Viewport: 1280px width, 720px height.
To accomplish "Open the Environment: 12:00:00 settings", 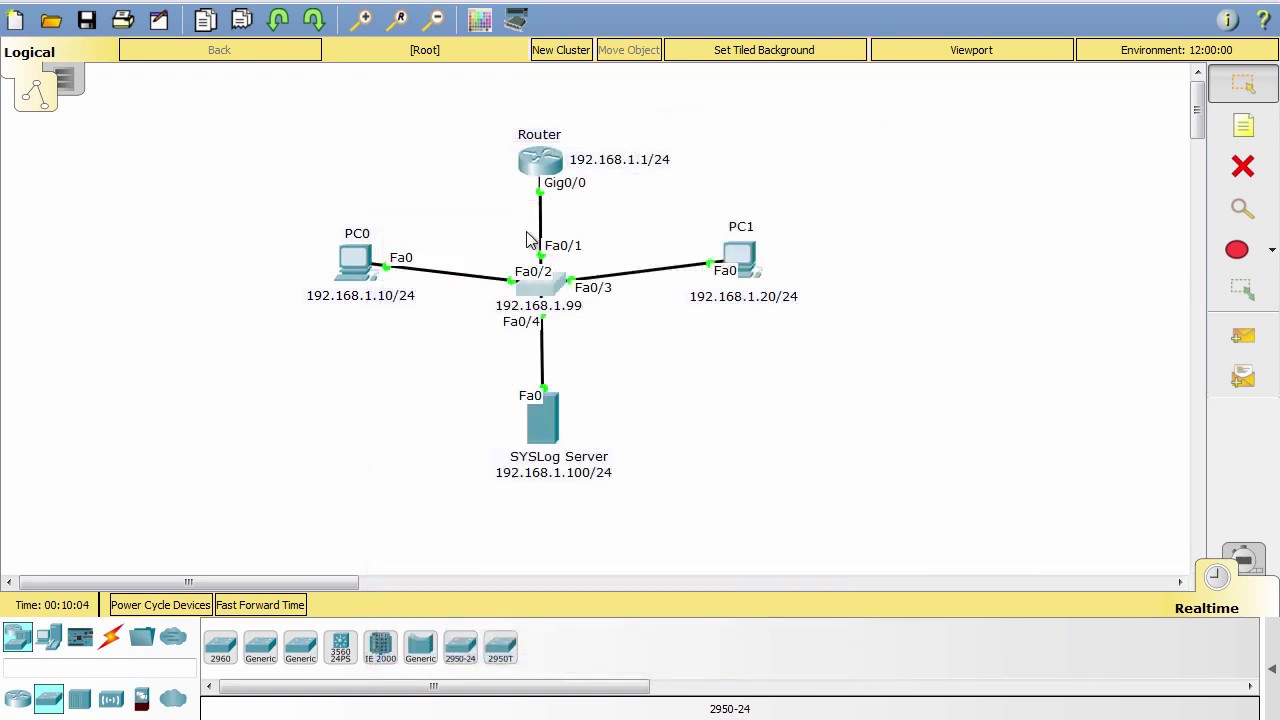I will (x=1177, y=50).
